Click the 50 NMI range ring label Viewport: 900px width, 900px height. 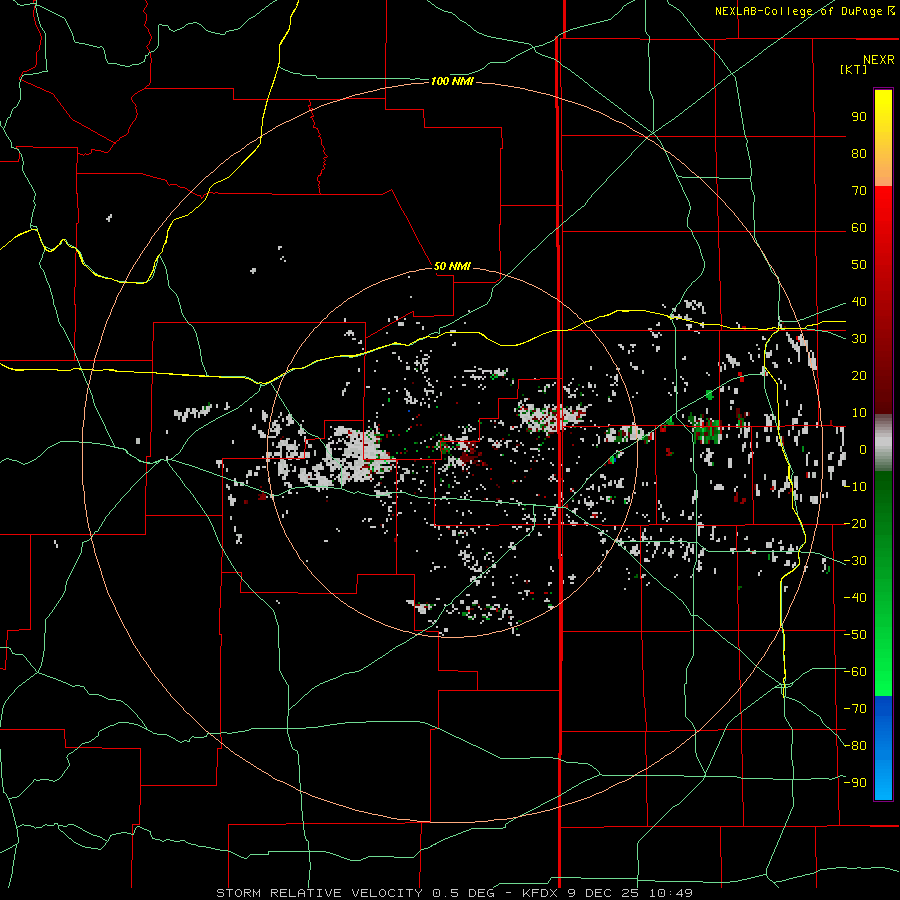click(x=452, y=266)
